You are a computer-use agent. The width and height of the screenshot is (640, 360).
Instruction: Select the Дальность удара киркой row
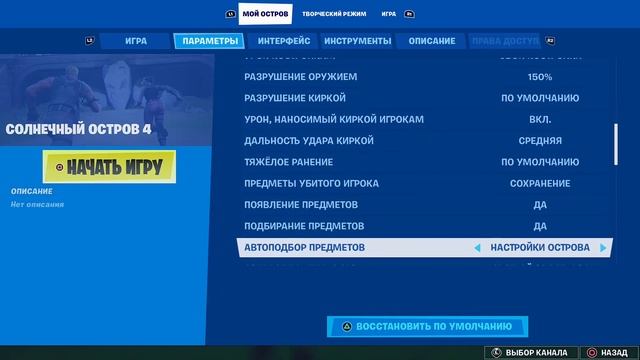click(x=424, y=140)
